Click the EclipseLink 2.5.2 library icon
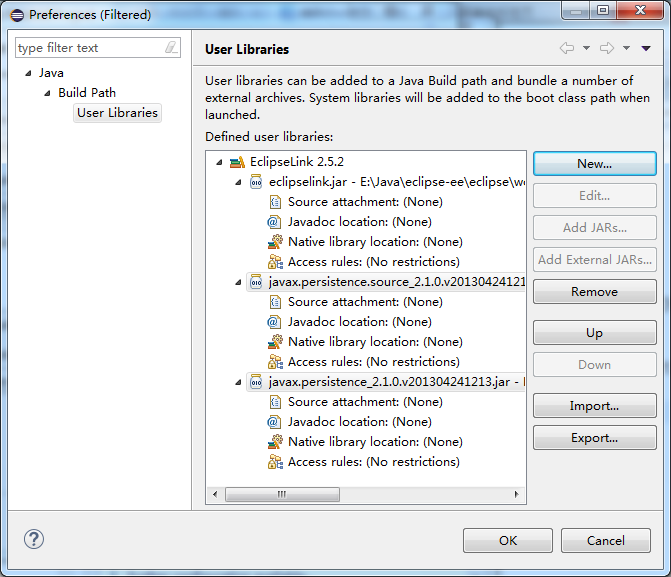671x577 pixels. (237, 162)
